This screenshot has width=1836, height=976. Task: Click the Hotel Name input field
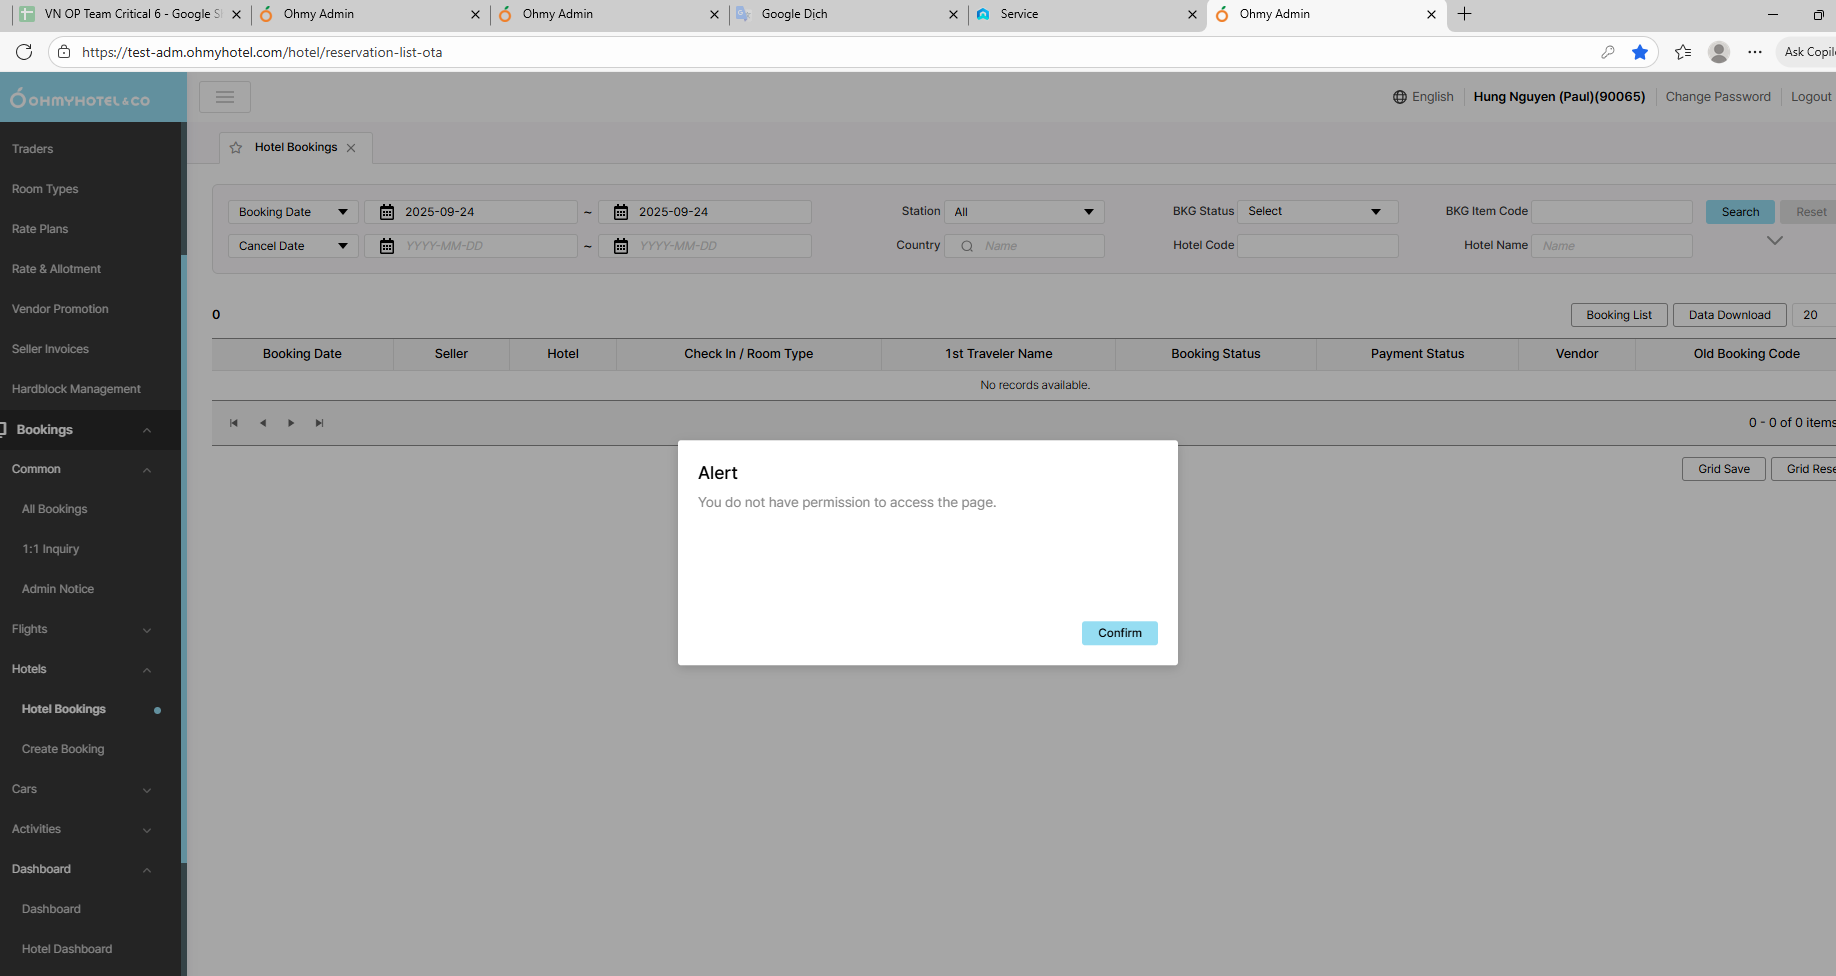(x=1612, y=246)
